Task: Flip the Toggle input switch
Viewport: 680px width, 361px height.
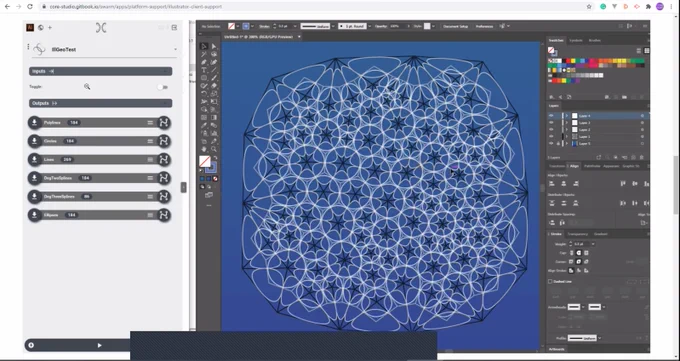Action: point(163,87)
